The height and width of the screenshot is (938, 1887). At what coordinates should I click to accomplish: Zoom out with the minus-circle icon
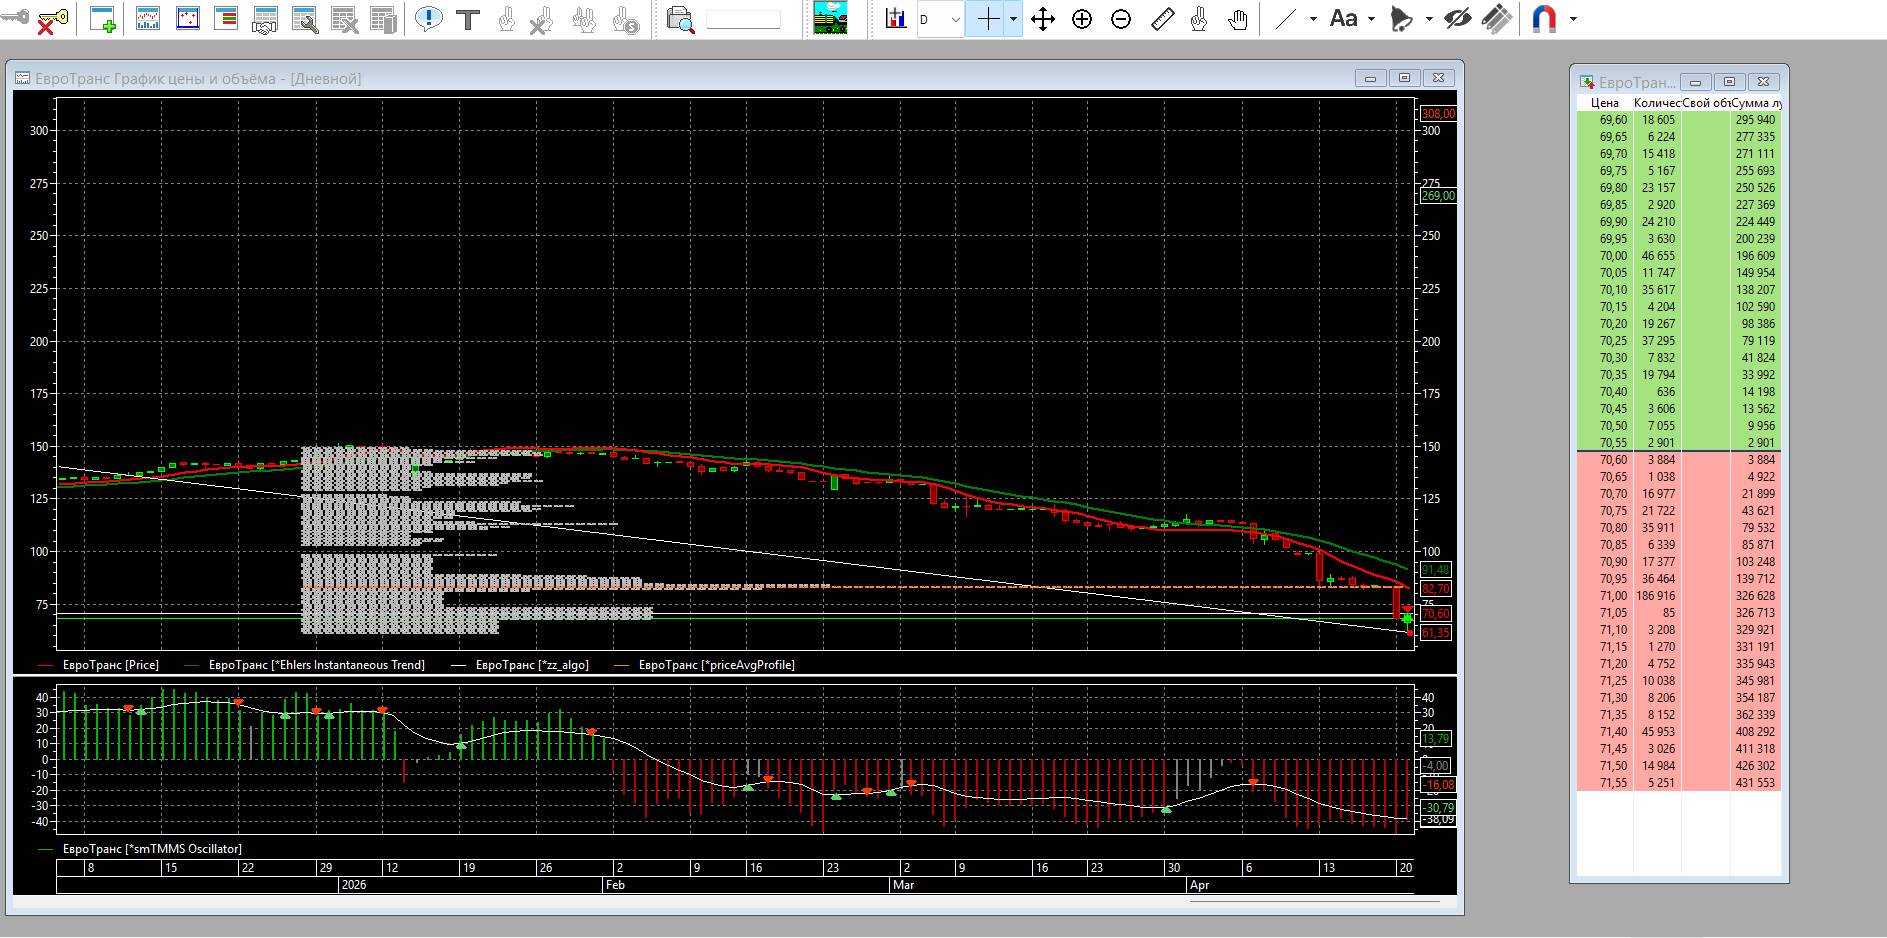tap(1121, 19)
